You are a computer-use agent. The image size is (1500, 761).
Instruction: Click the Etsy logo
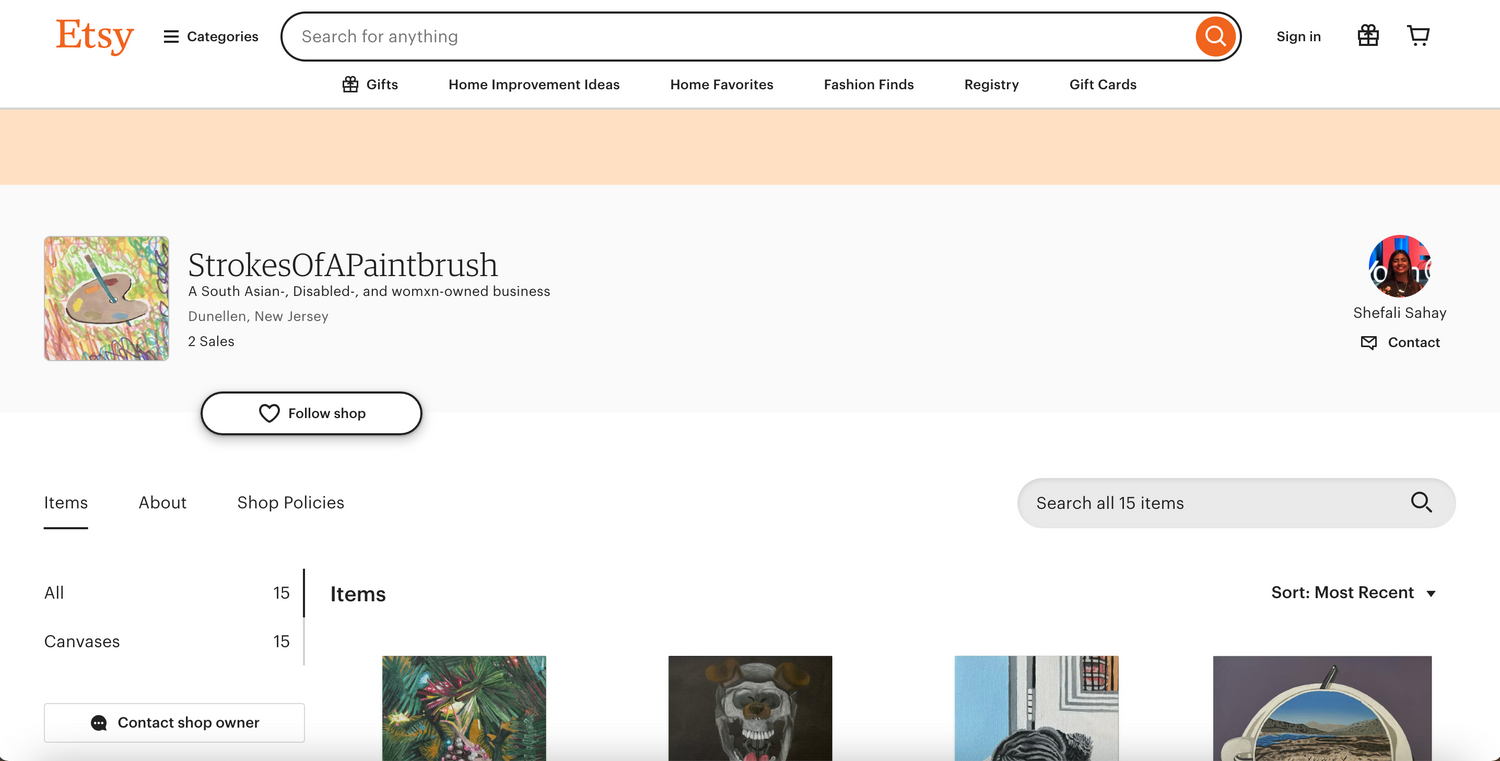95,37
